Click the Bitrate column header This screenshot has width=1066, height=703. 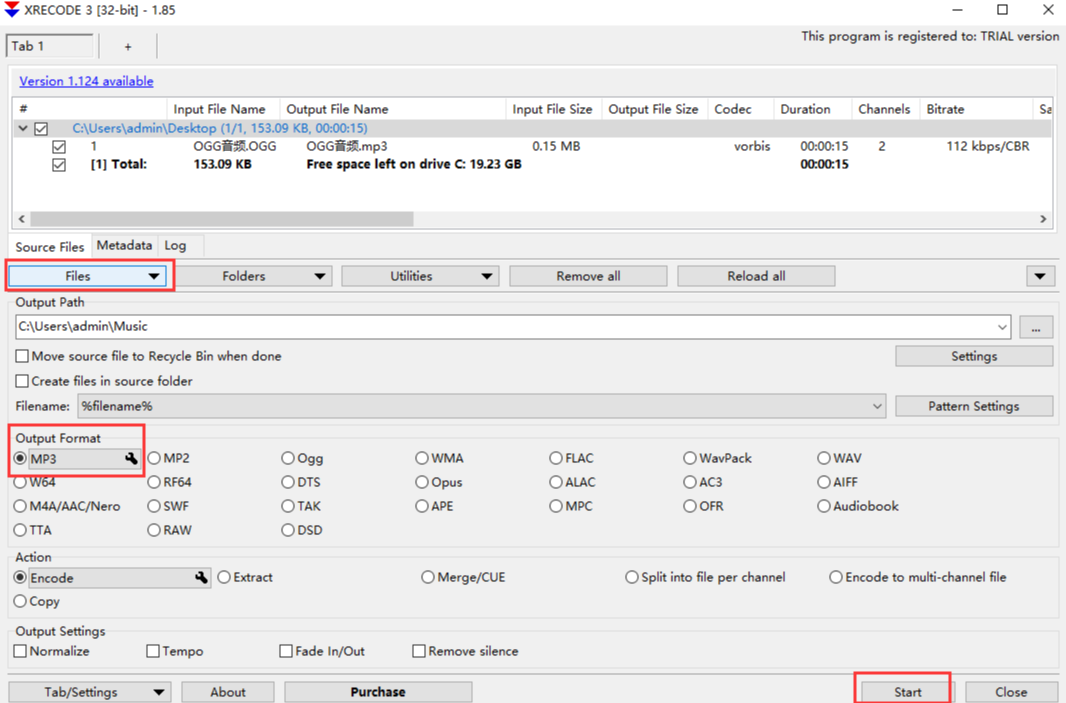[976, 109]
